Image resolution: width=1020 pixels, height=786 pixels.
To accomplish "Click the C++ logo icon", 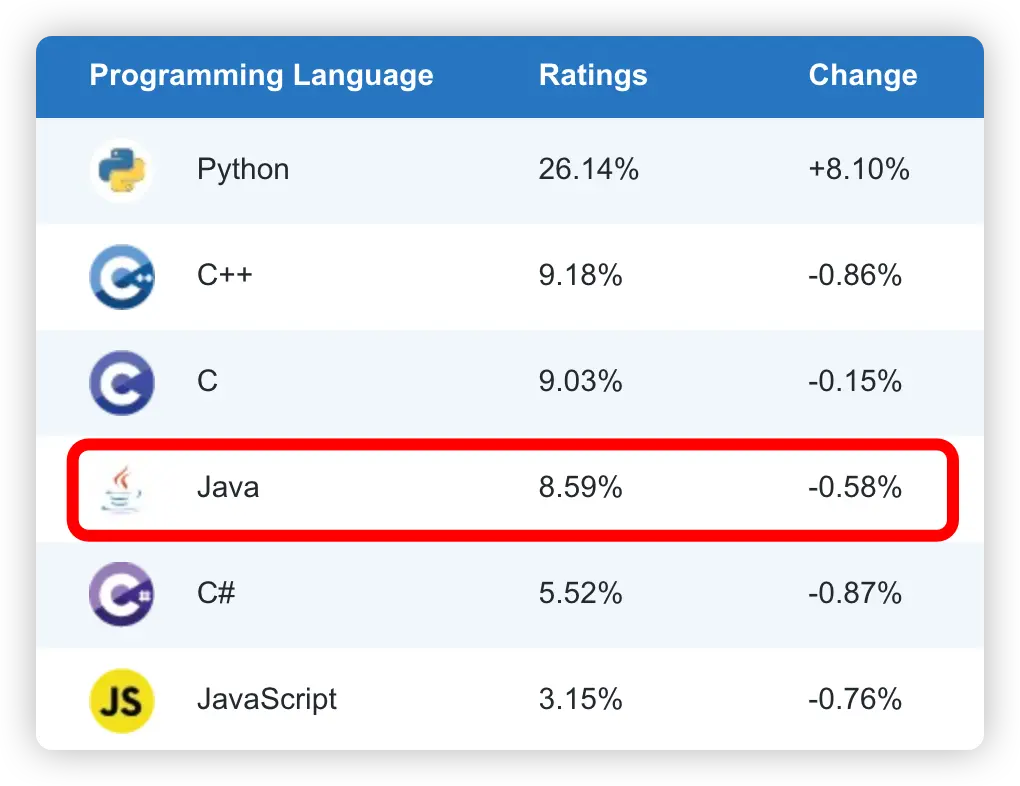I will [121, 276].
